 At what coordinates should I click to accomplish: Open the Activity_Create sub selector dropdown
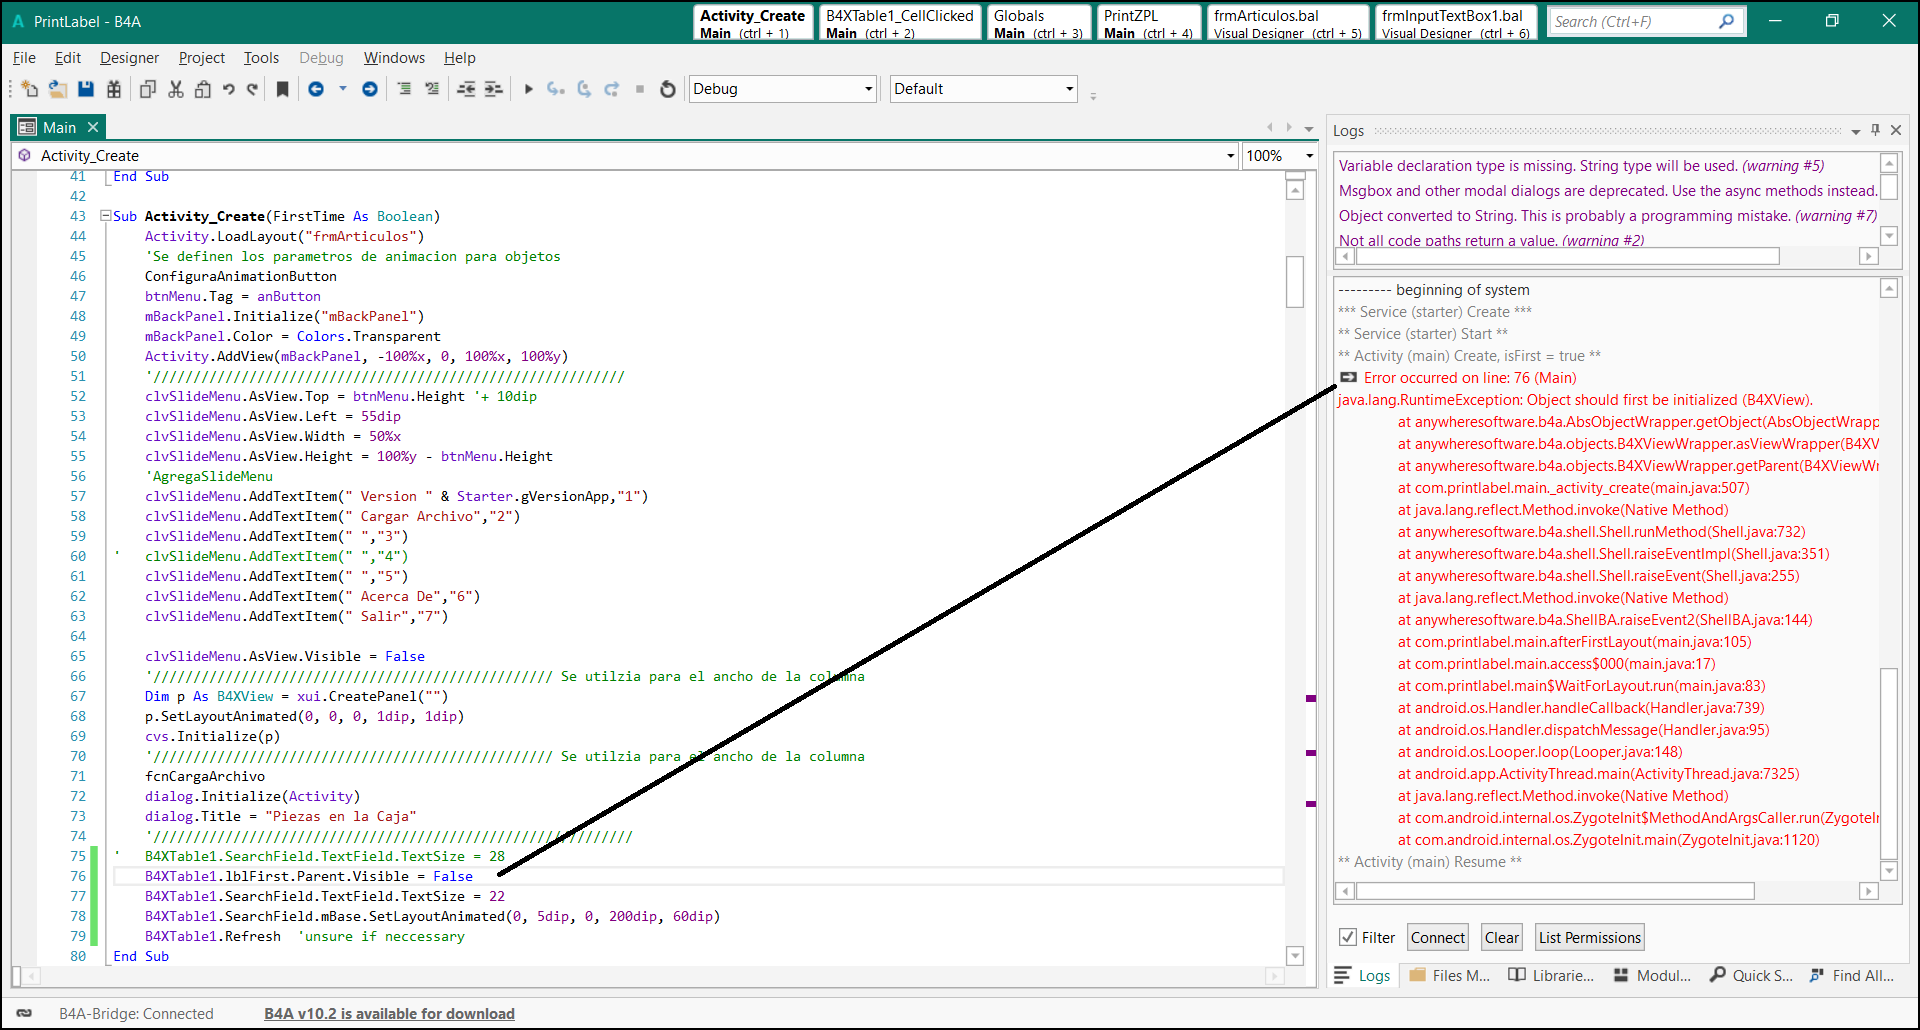1231,156
